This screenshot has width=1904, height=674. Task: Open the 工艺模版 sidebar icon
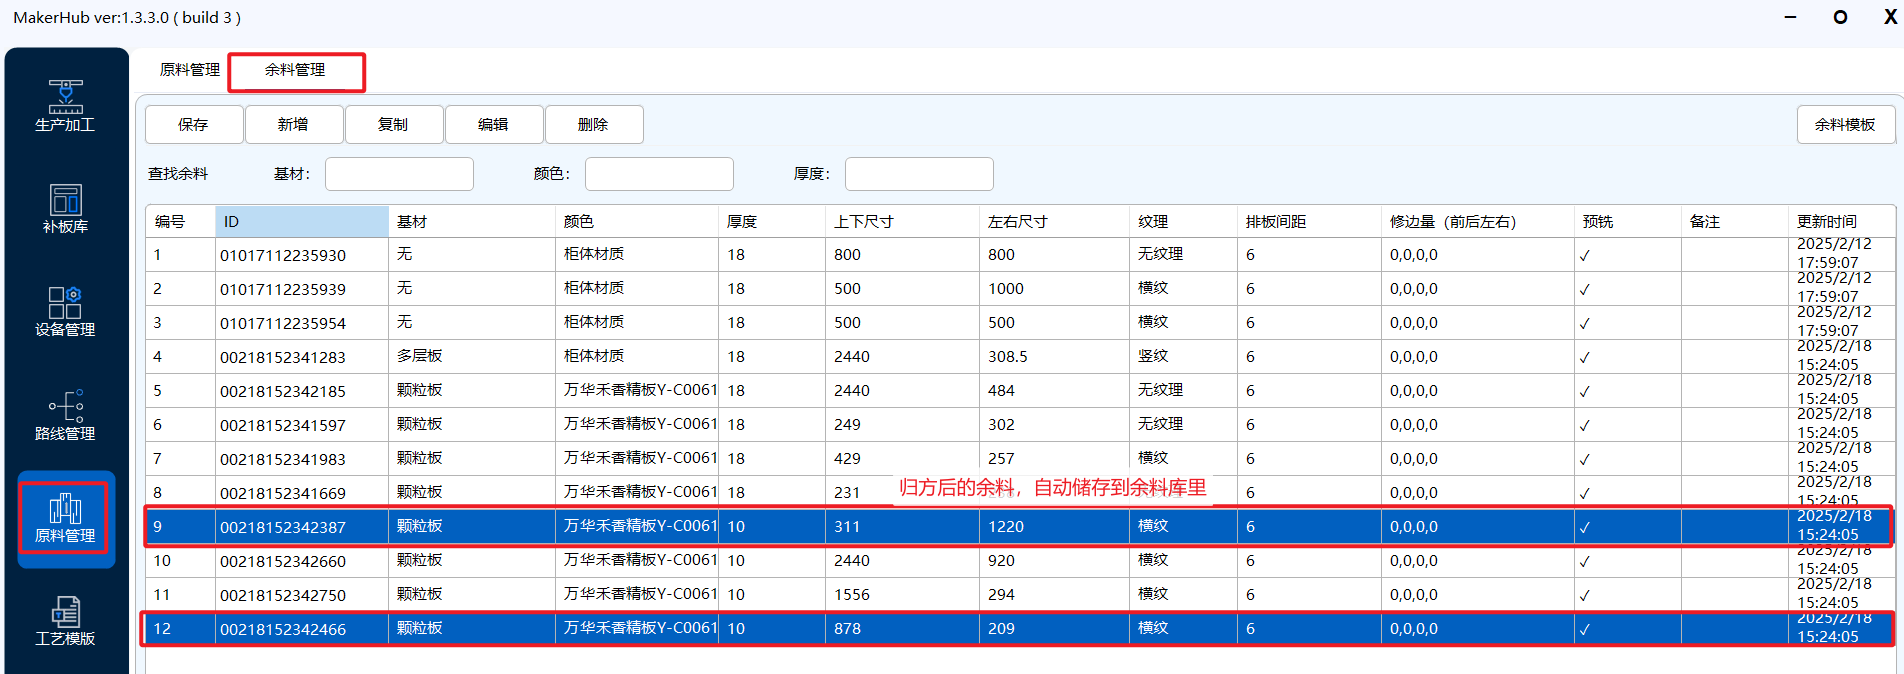[65, 621]
